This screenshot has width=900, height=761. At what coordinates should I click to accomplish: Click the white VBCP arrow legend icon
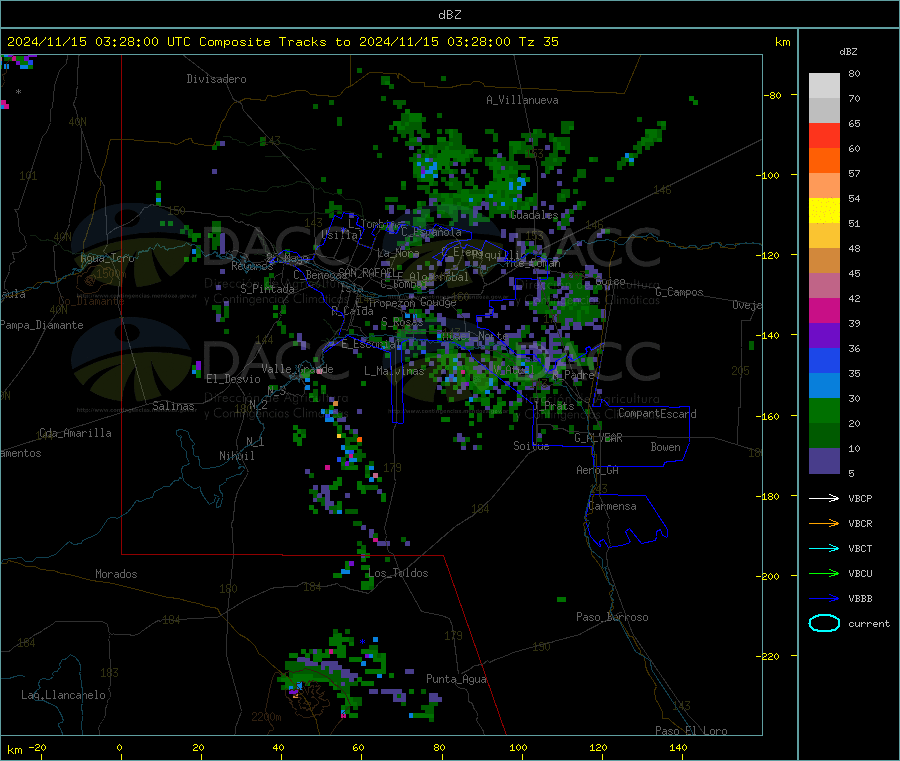coord(824,498)
